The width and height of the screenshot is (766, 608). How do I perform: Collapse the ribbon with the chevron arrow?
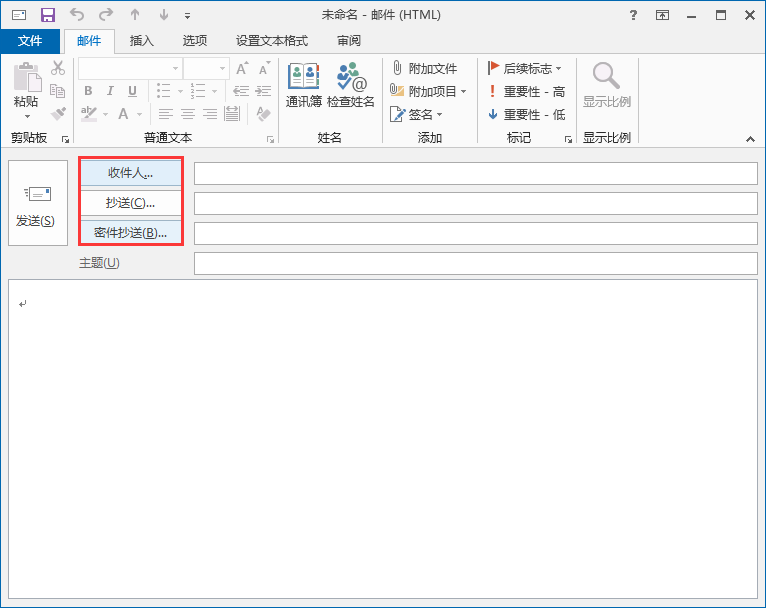point(750,137)
